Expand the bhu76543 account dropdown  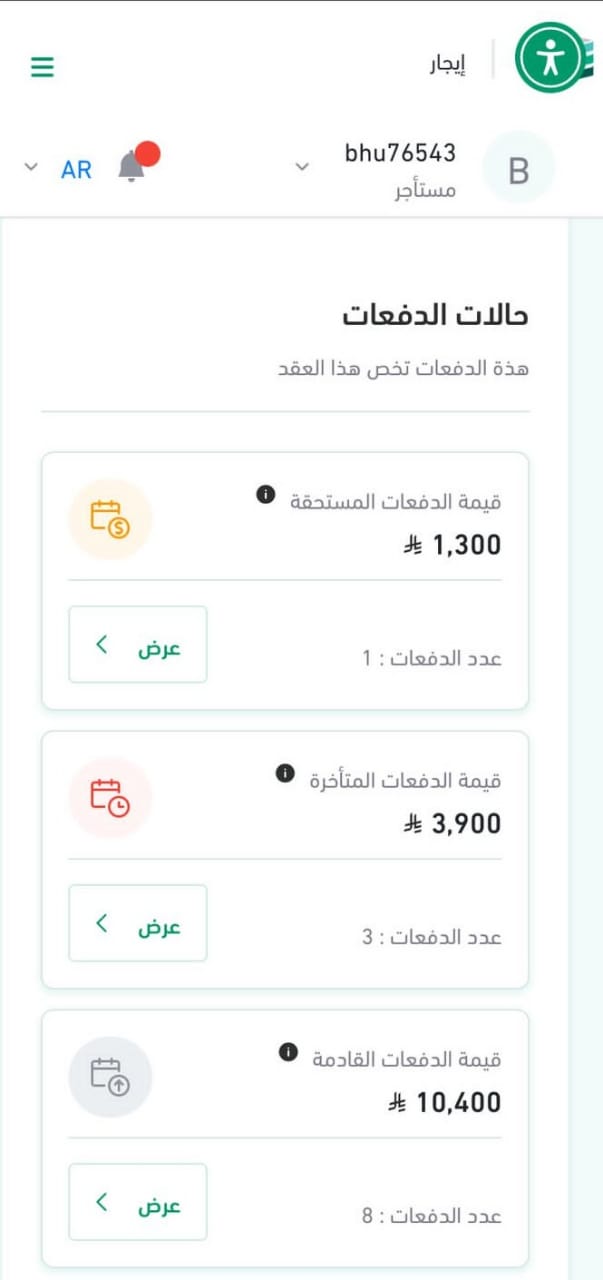pyautogui.click(x=302, y=167)
